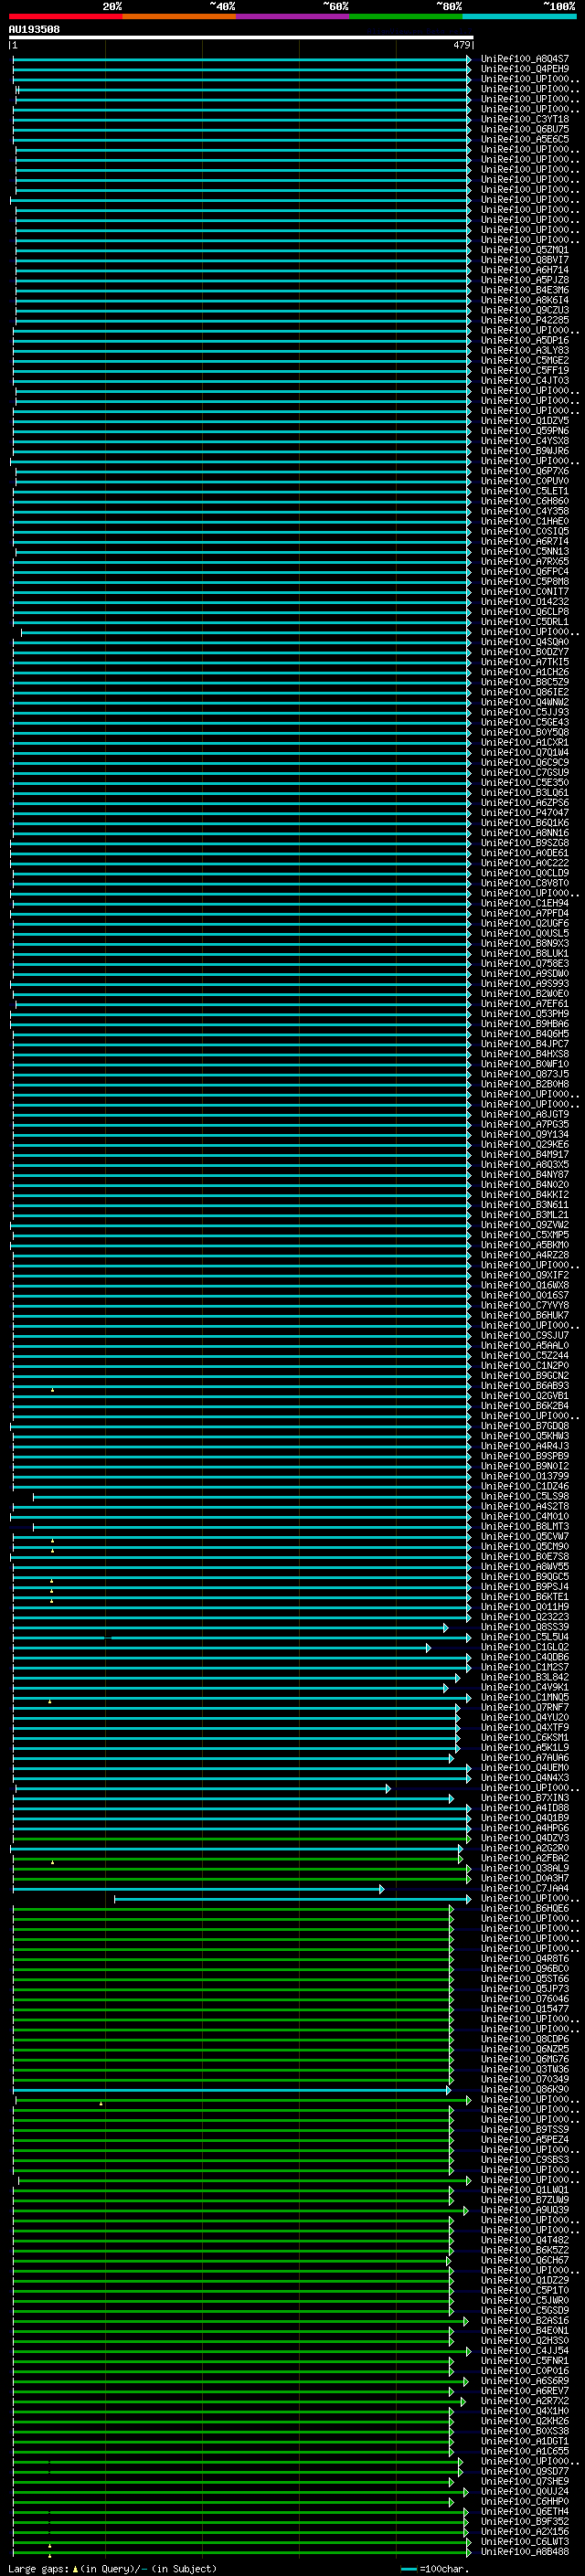Click the query name AU193508
Screen dimensions: 585x2576
(34, 29)
